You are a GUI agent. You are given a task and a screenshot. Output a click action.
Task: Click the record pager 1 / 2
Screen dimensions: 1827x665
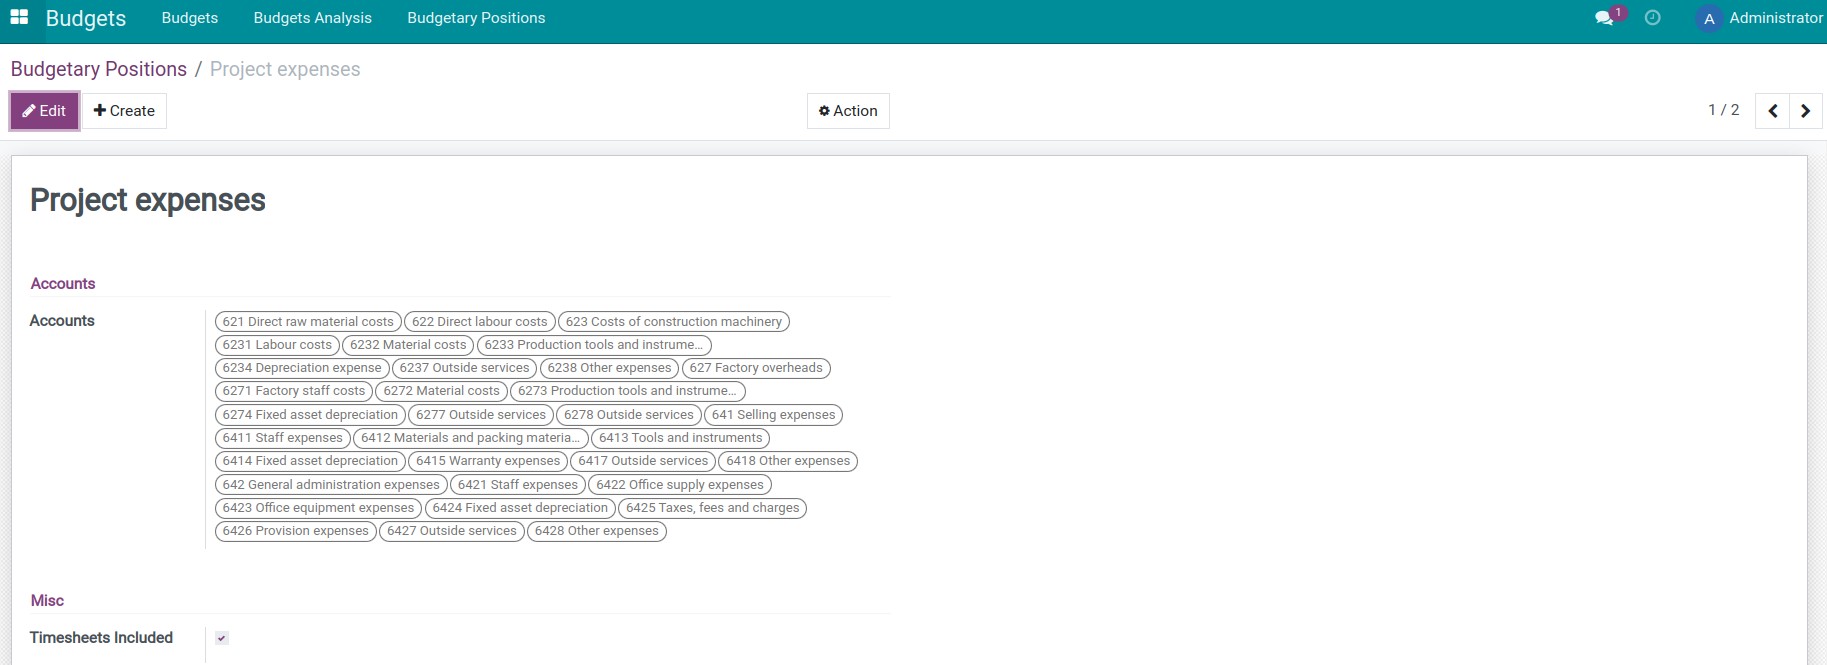pos(1723,110)
